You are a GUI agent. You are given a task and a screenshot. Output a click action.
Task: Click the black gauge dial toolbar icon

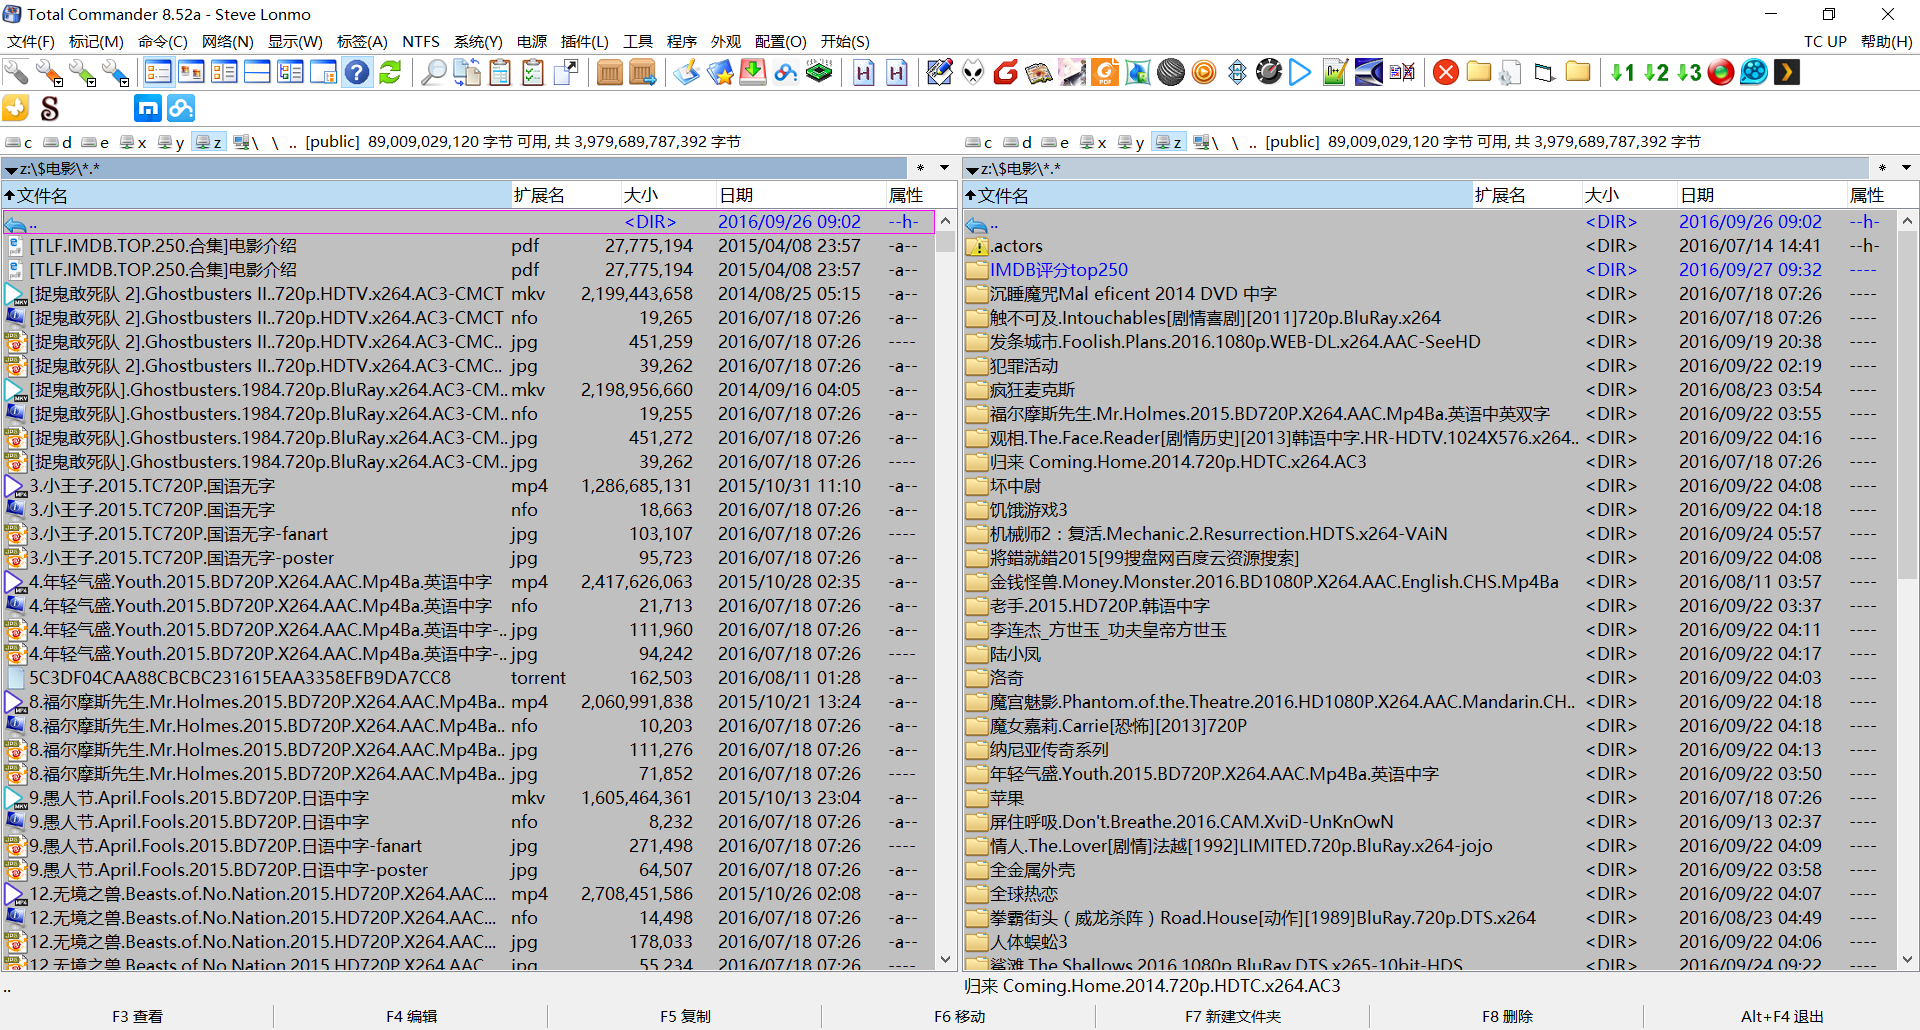click(x=1269, y=72)
